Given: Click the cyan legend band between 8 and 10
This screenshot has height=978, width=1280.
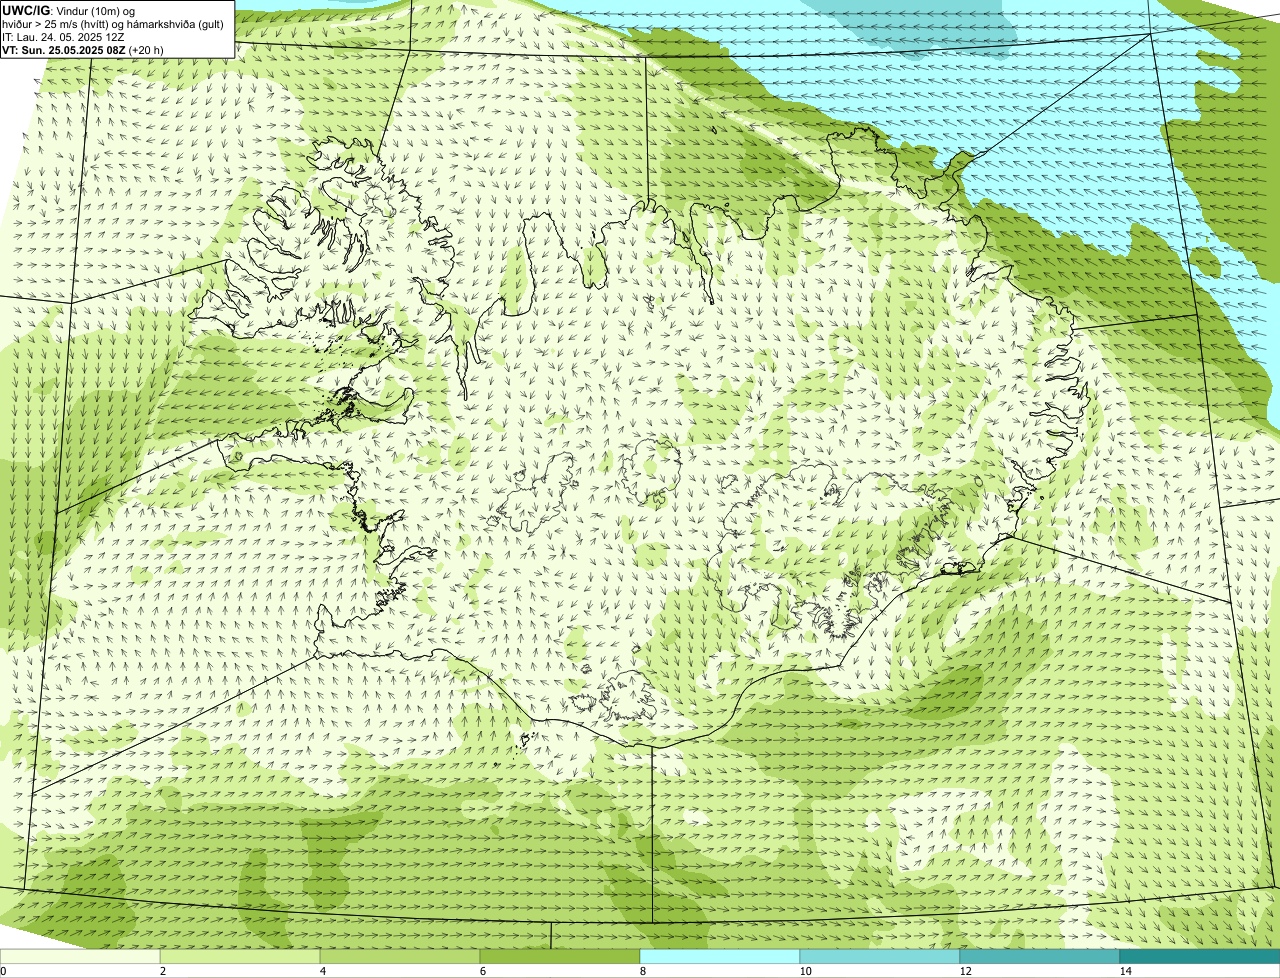Looking at the screenshot, I should click(x=720, y=956).
